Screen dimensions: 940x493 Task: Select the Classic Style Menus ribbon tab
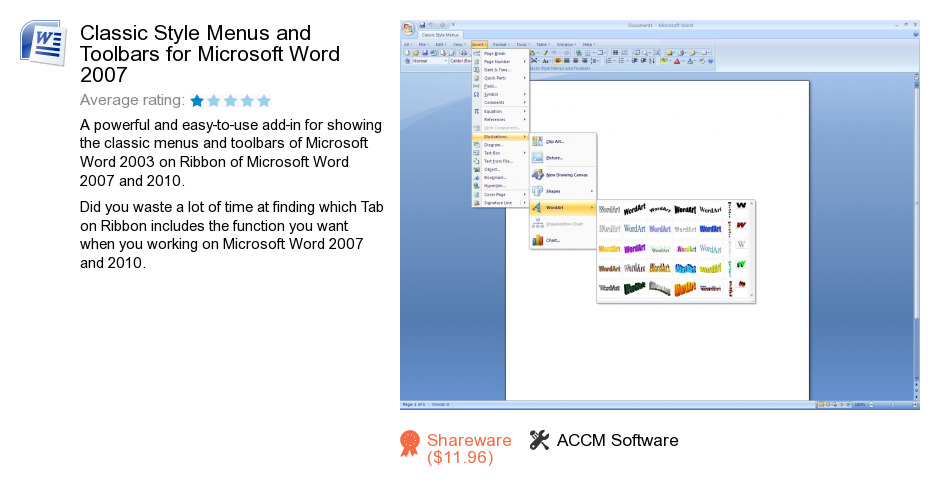click(x=439, y=35)
